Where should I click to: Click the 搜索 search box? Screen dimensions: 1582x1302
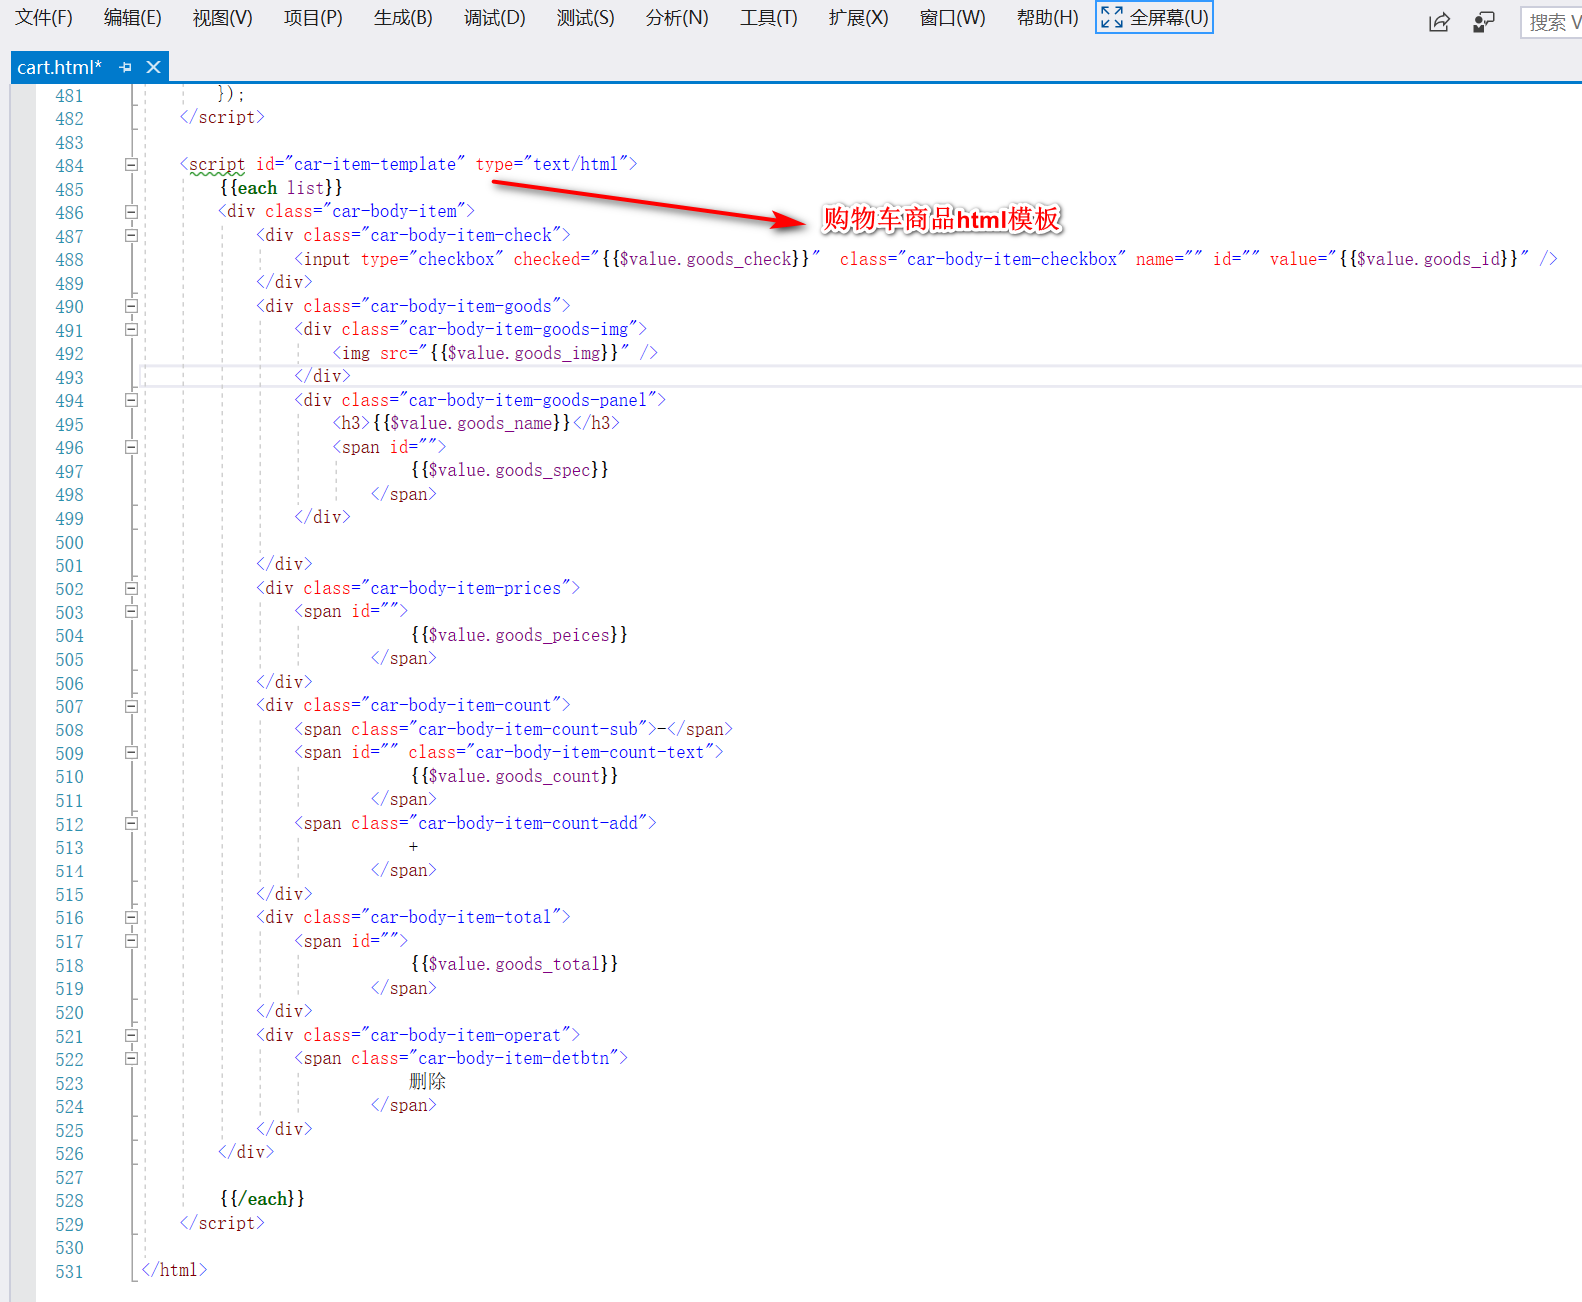1553,22
